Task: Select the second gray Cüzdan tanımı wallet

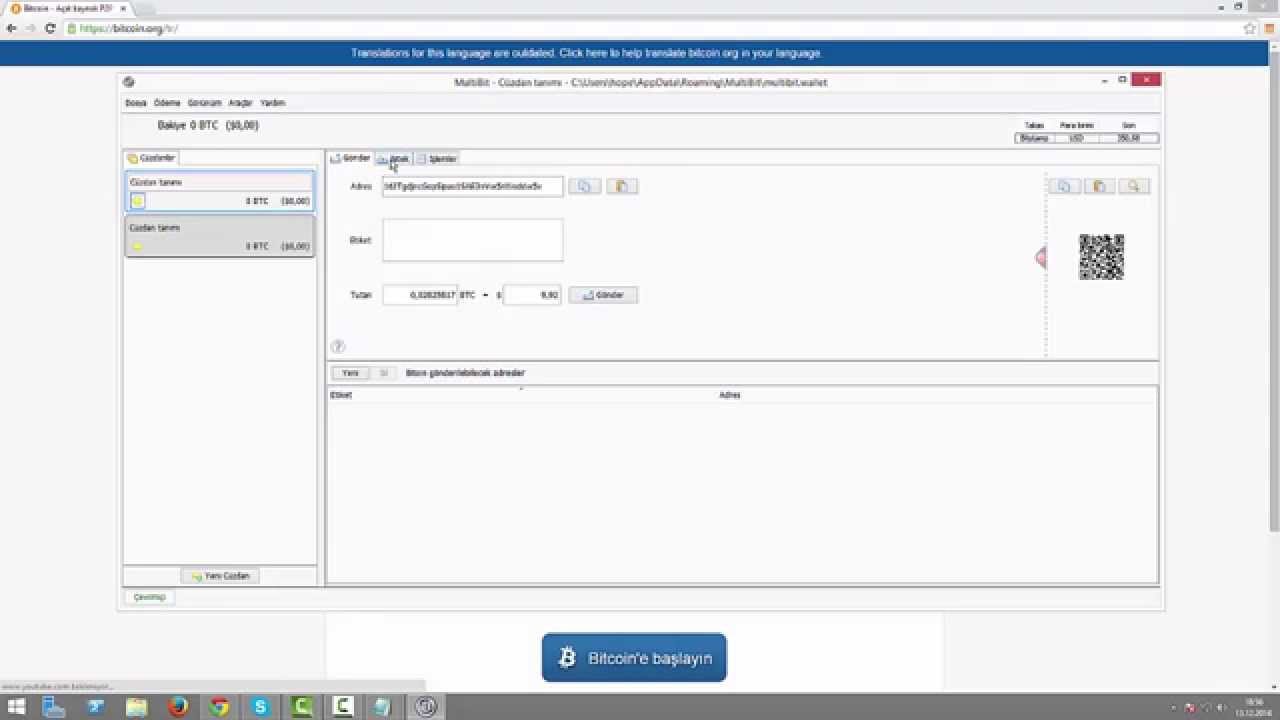Action: [220, 236]
